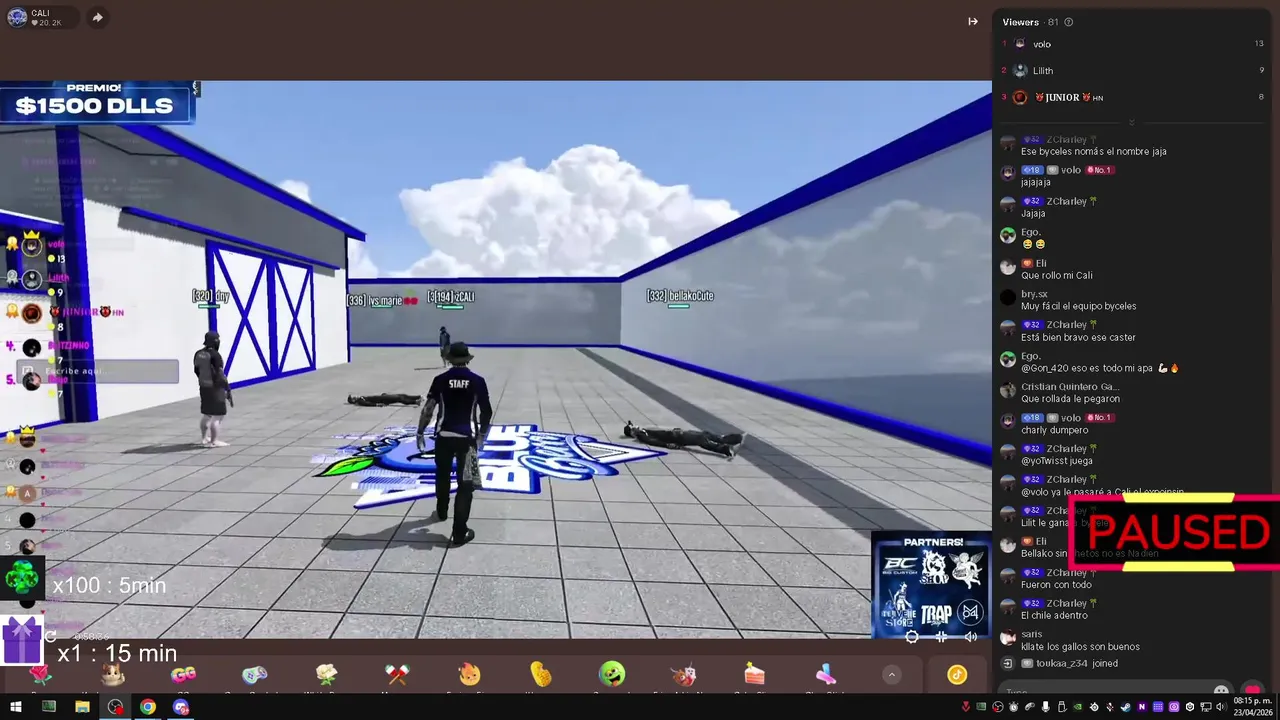Click the stream's volume speaker icon

click(970, 636)
